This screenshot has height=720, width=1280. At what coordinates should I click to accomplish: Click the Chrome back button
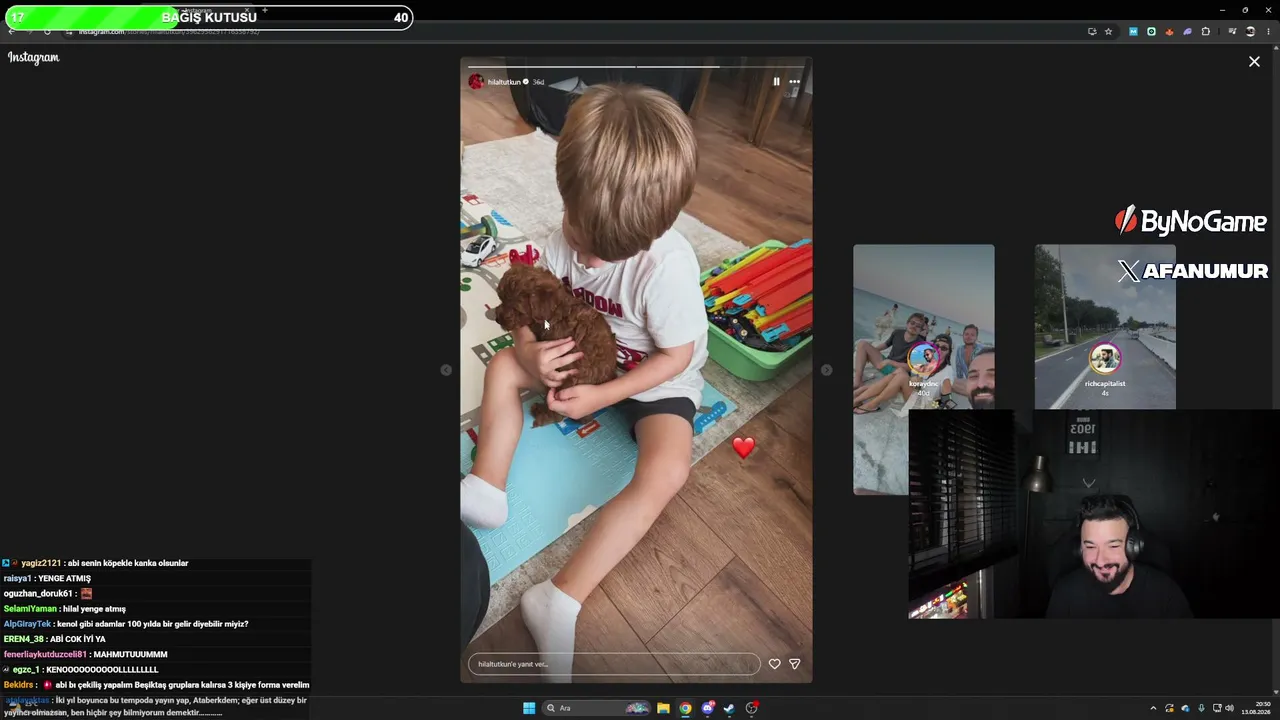coord(11,31)
